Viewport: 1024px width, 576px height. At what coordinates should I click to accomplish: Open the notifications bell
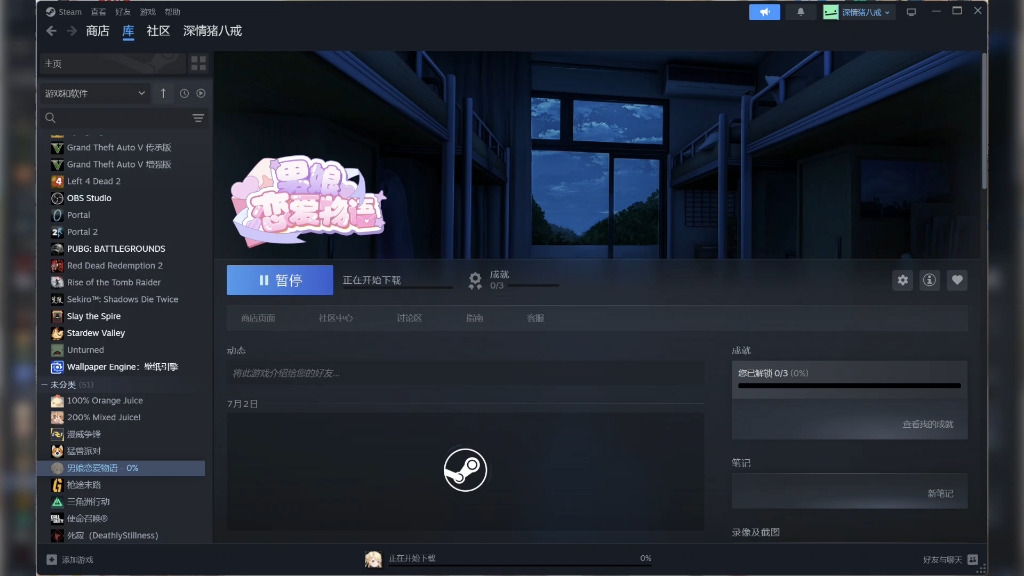coord(801,12)
